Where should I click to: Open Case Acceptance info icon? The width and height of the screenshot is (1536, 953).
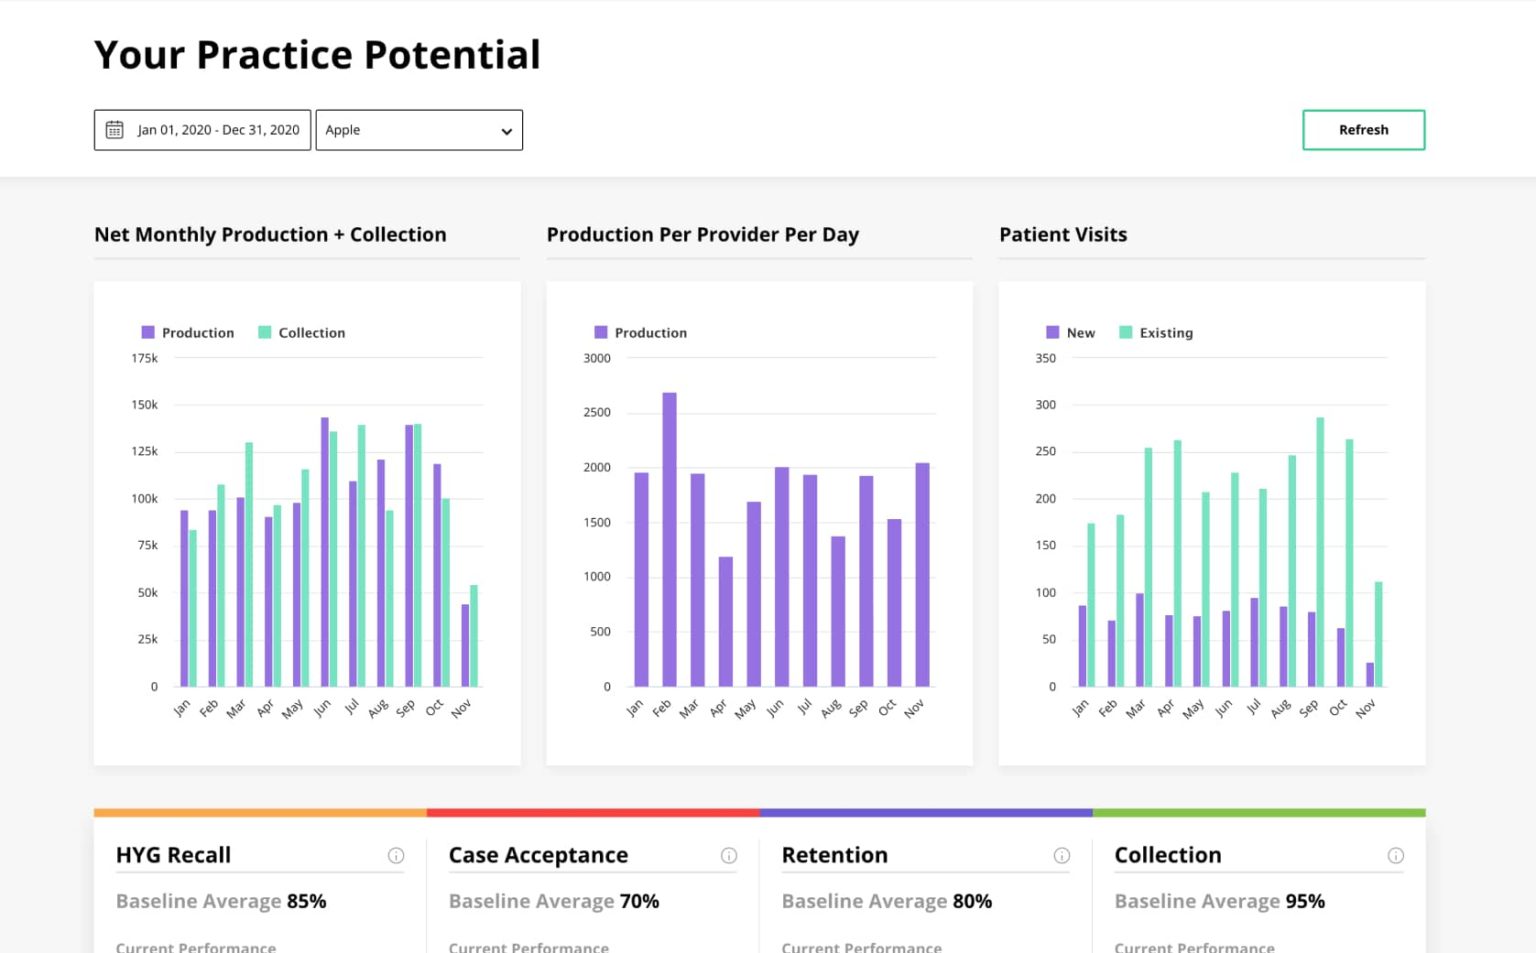coord(729,855)
